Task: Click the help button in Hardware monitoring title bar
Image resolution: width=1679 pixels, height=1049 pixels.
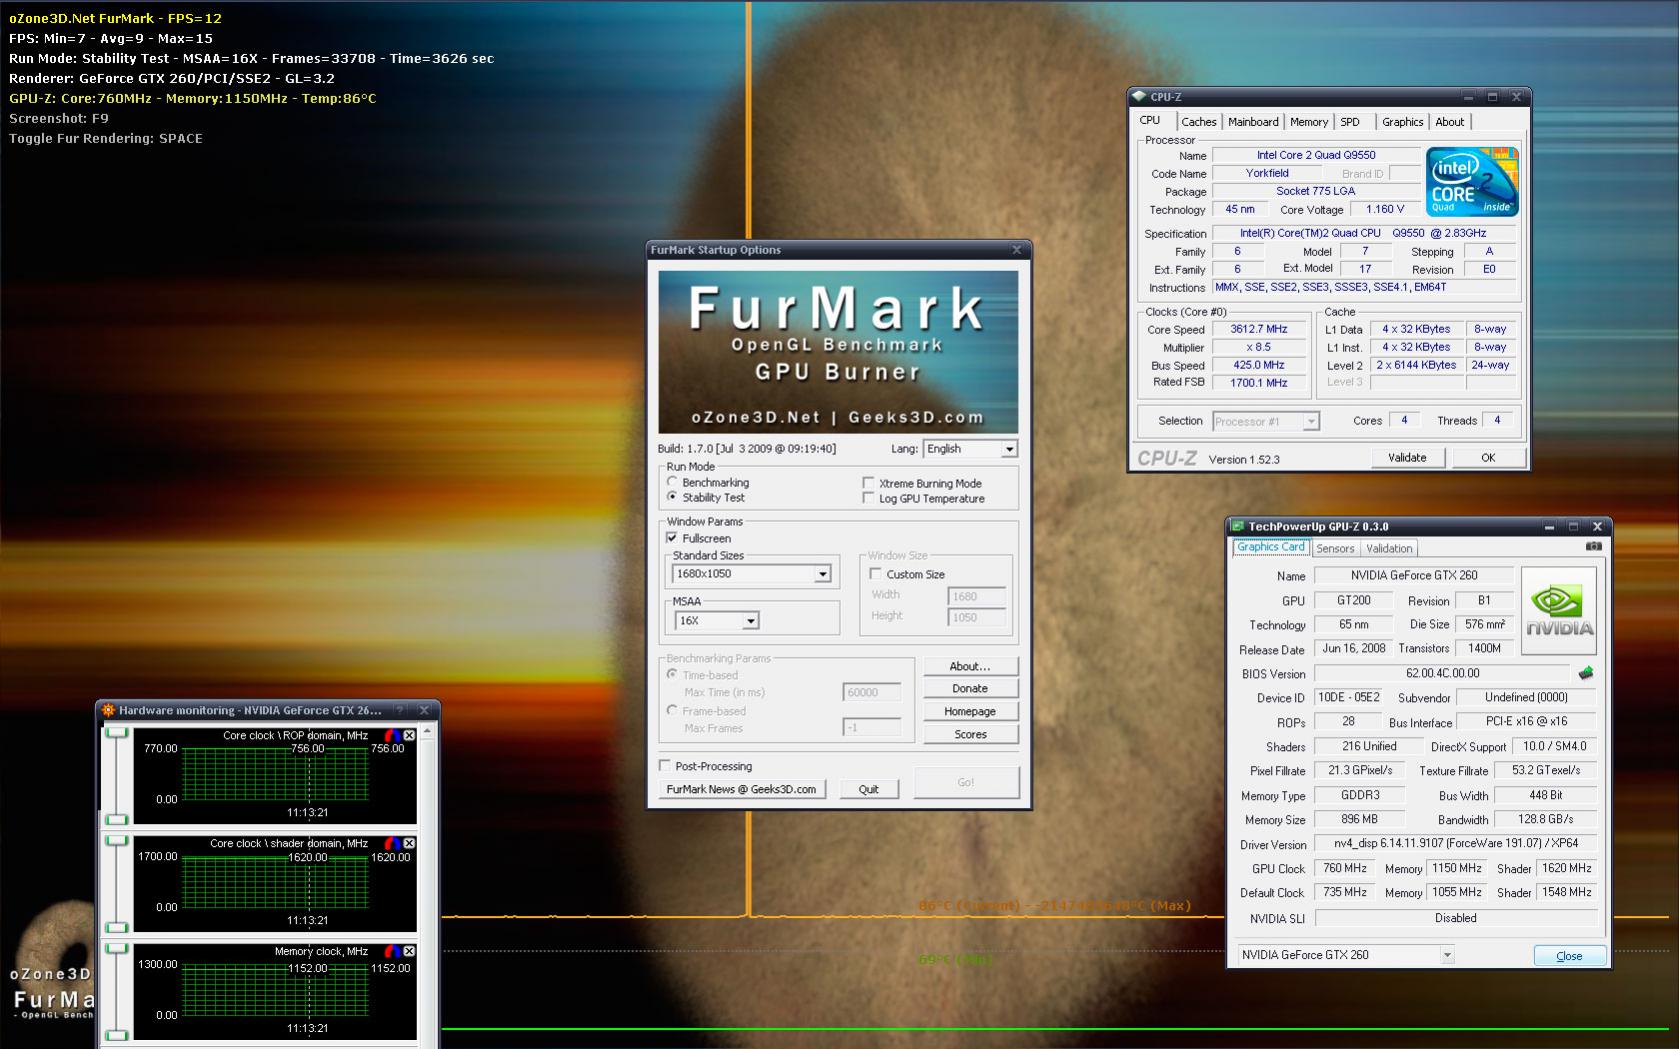Action: 400,710
